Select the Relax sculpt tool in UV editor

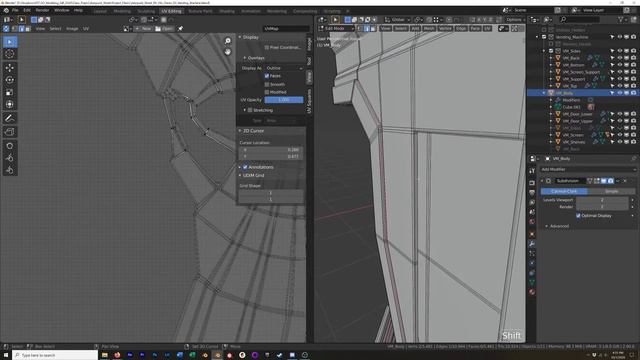(x=10, y=158)
